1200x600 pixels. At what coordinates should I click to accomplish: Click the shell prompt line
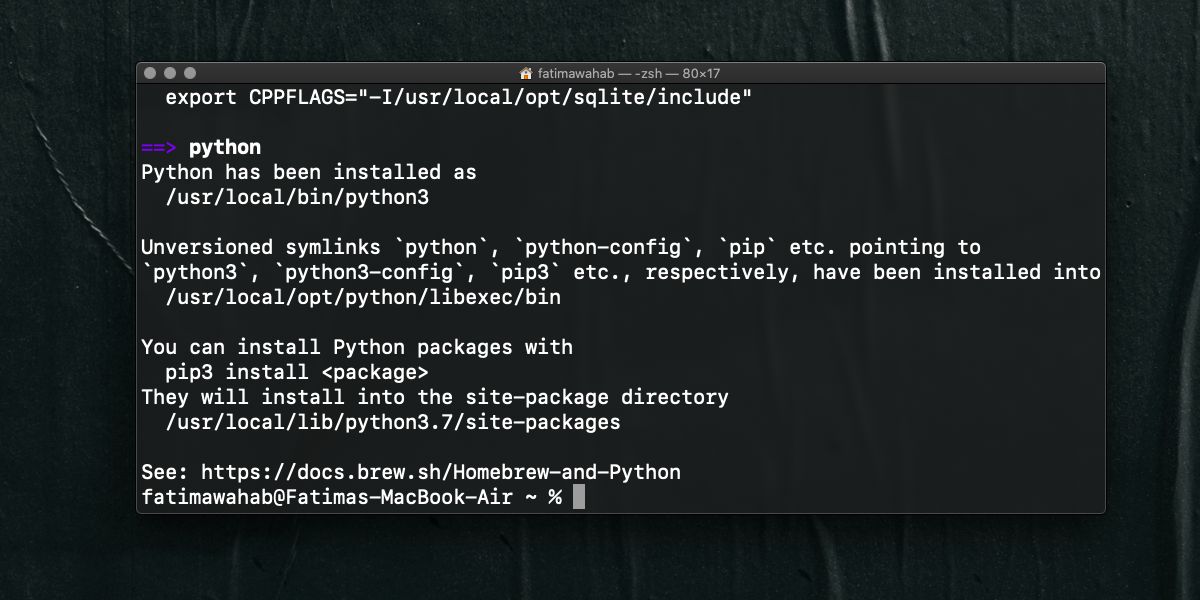pos(350,496)
